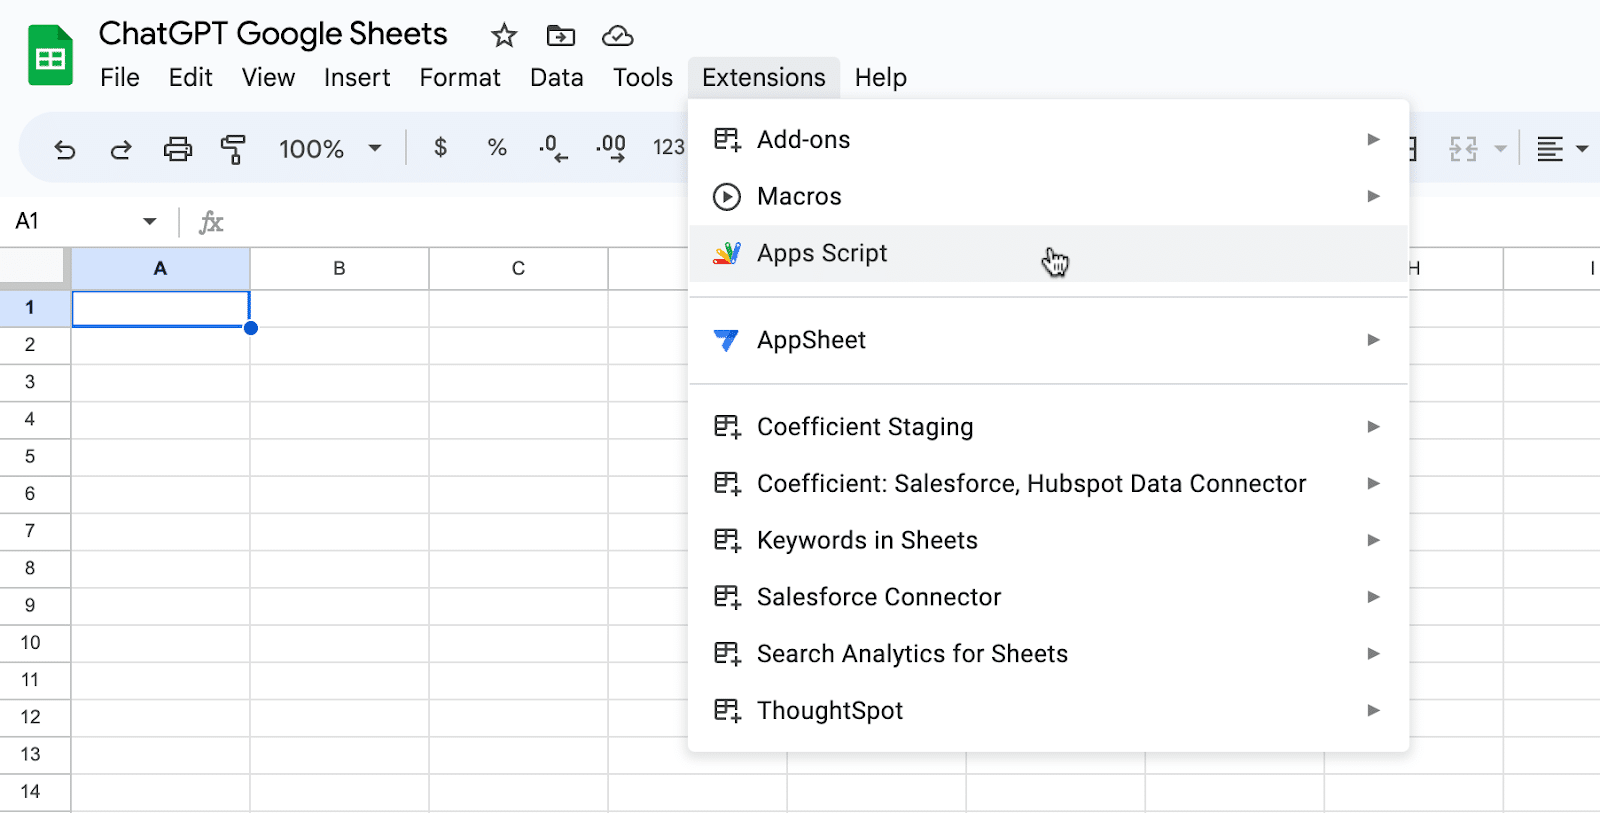Open the Format menu

[x=460, y=77]
